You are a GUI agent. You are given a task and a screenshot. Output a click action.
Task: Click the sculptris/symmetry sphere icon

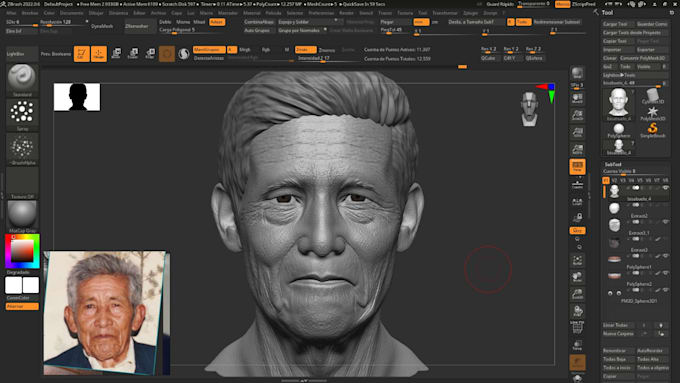pos(184,54)
